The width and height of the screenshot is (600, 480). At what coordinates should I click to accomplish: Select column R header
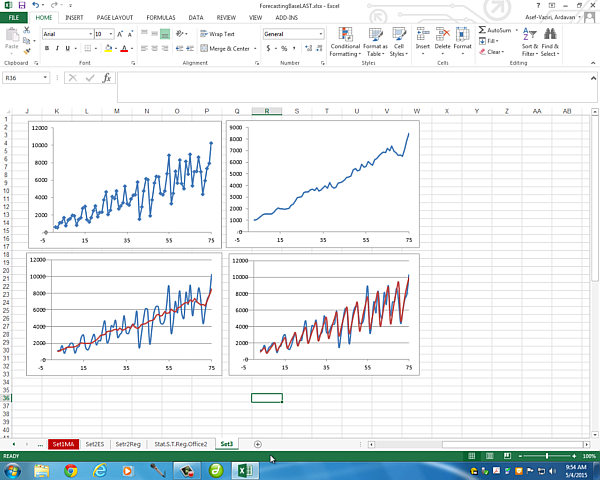coord(267,111)
